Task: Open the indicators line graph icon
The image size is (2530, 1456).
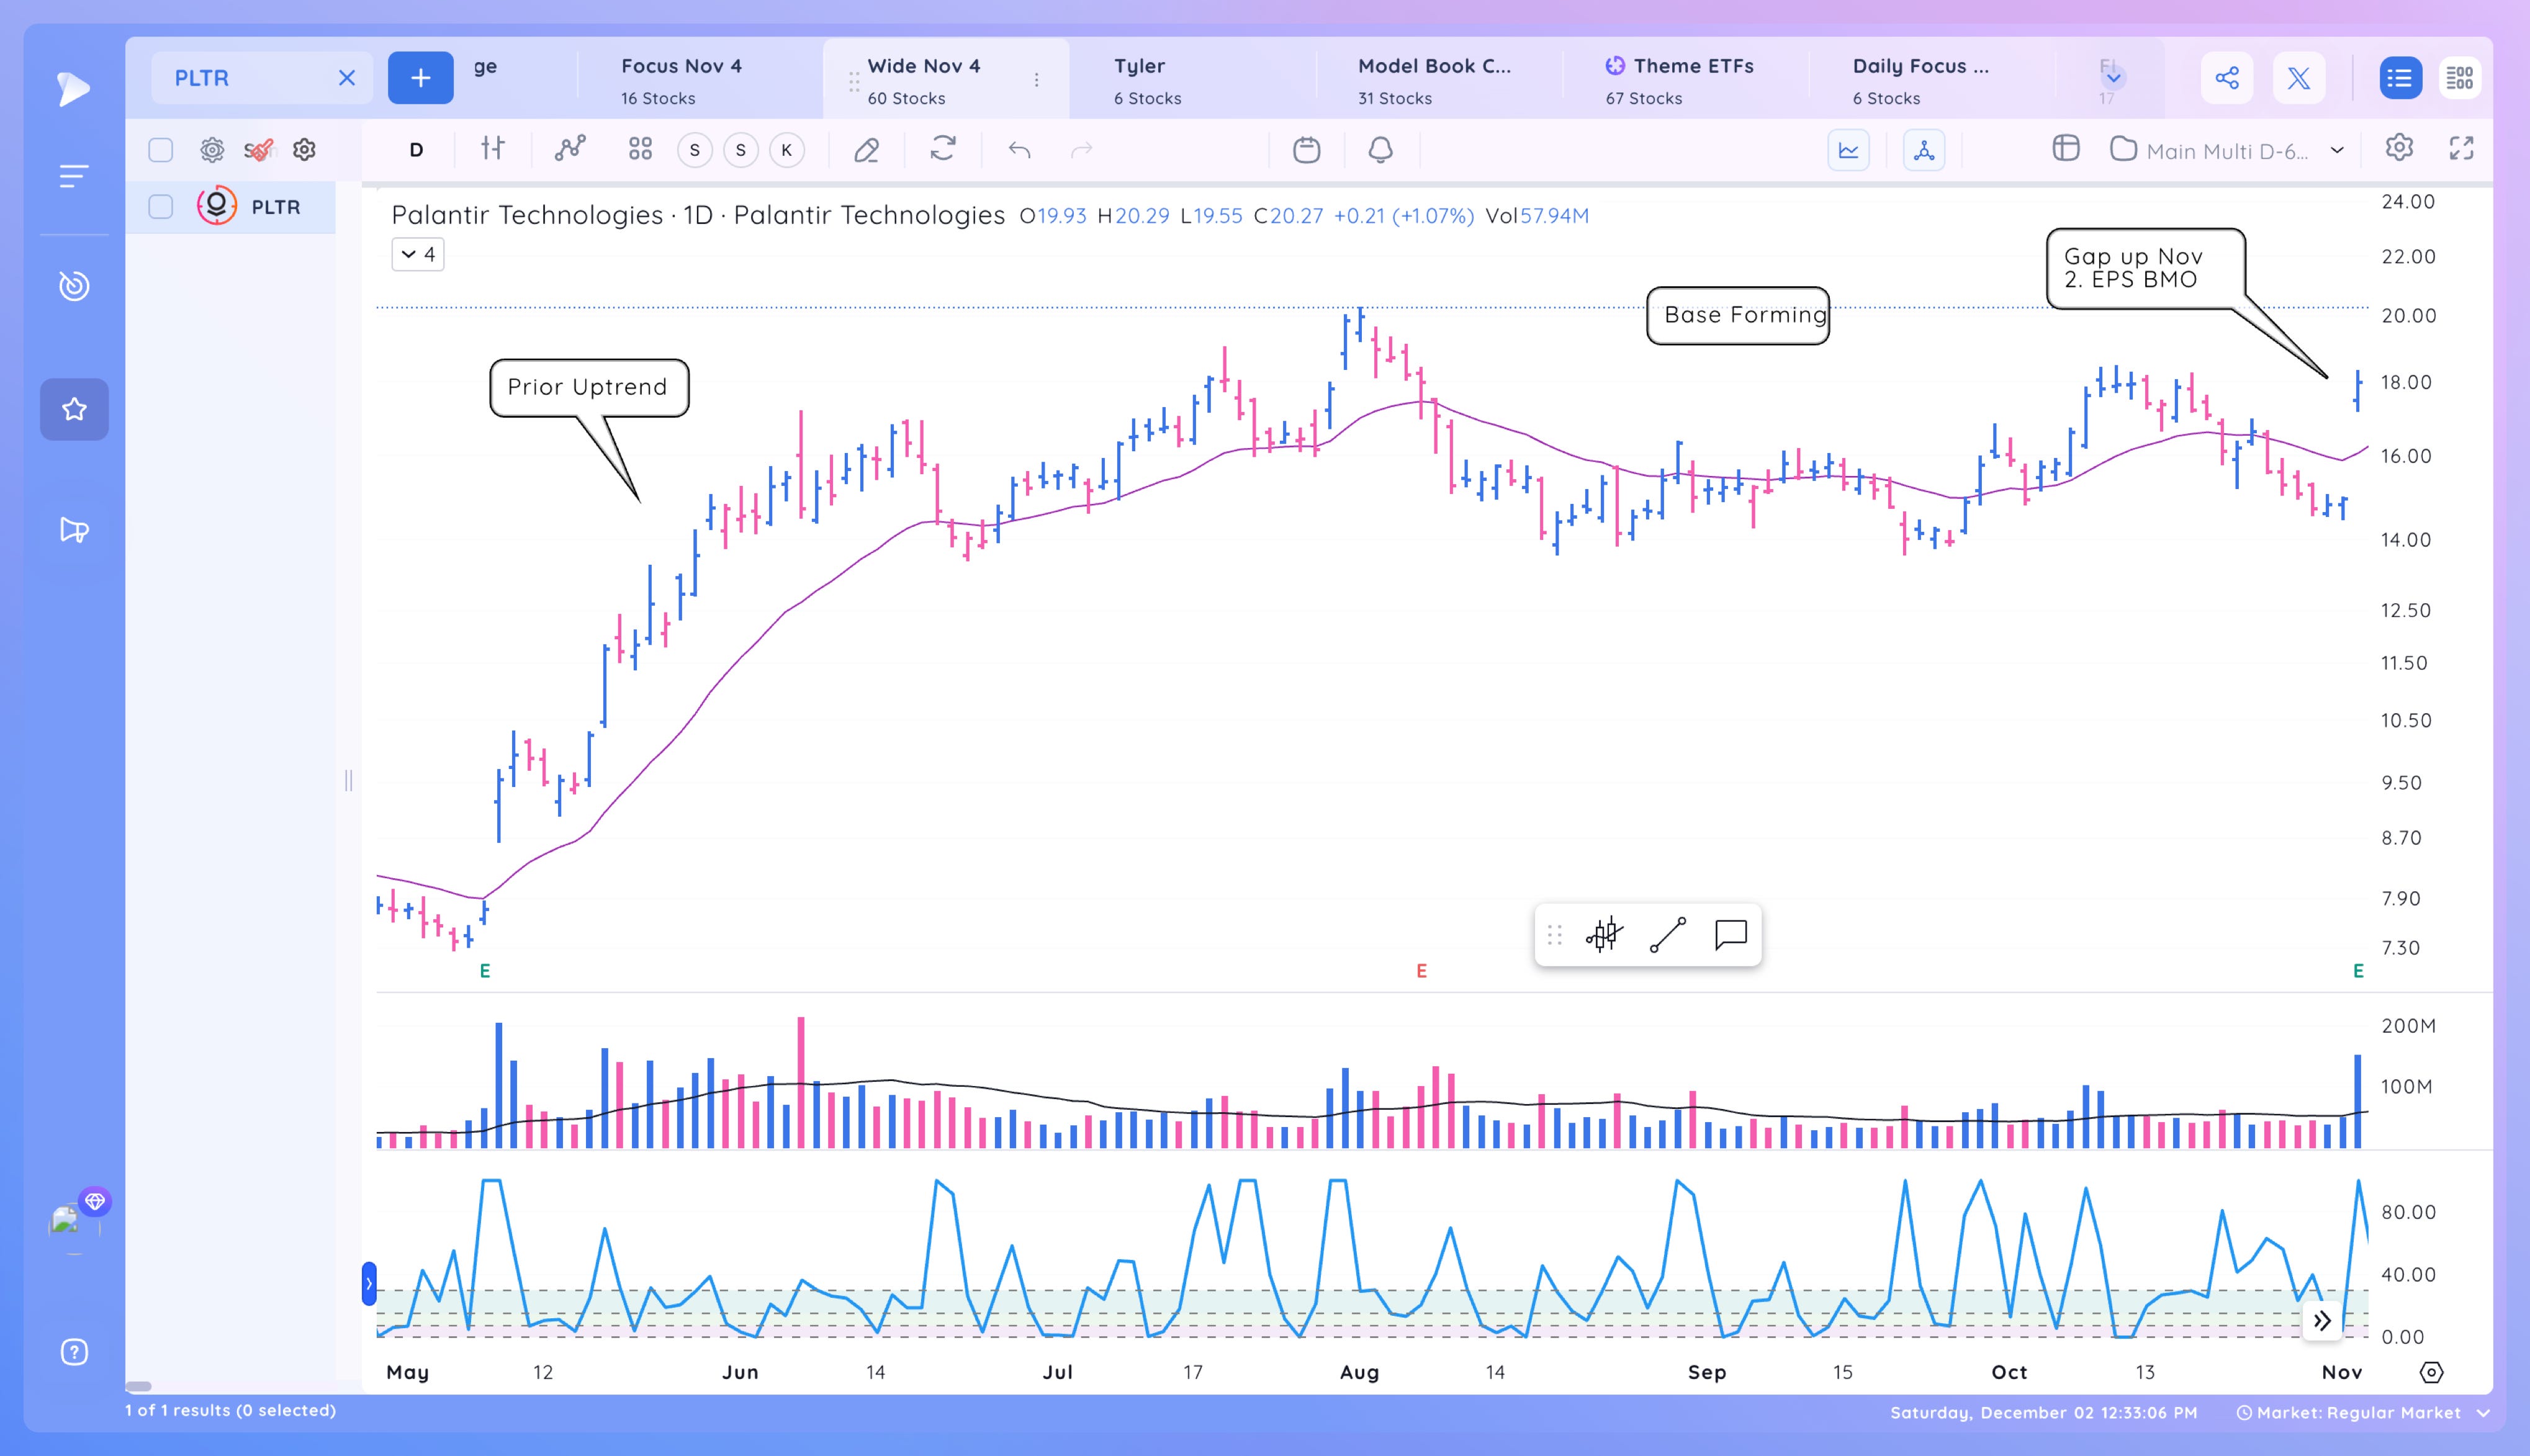Action: (570, 149)
